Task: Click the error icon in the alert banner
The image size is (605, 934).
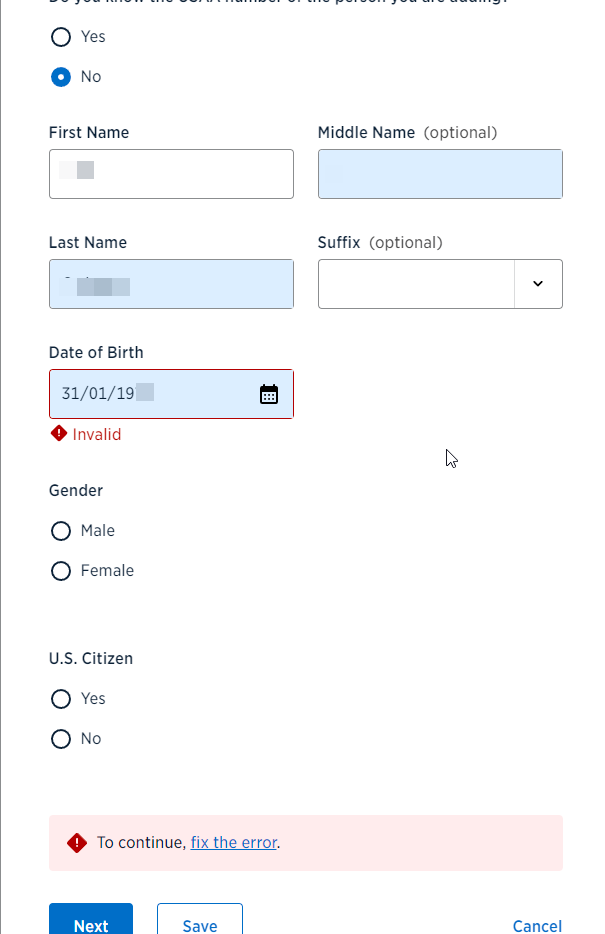Action: click(77, 843)
